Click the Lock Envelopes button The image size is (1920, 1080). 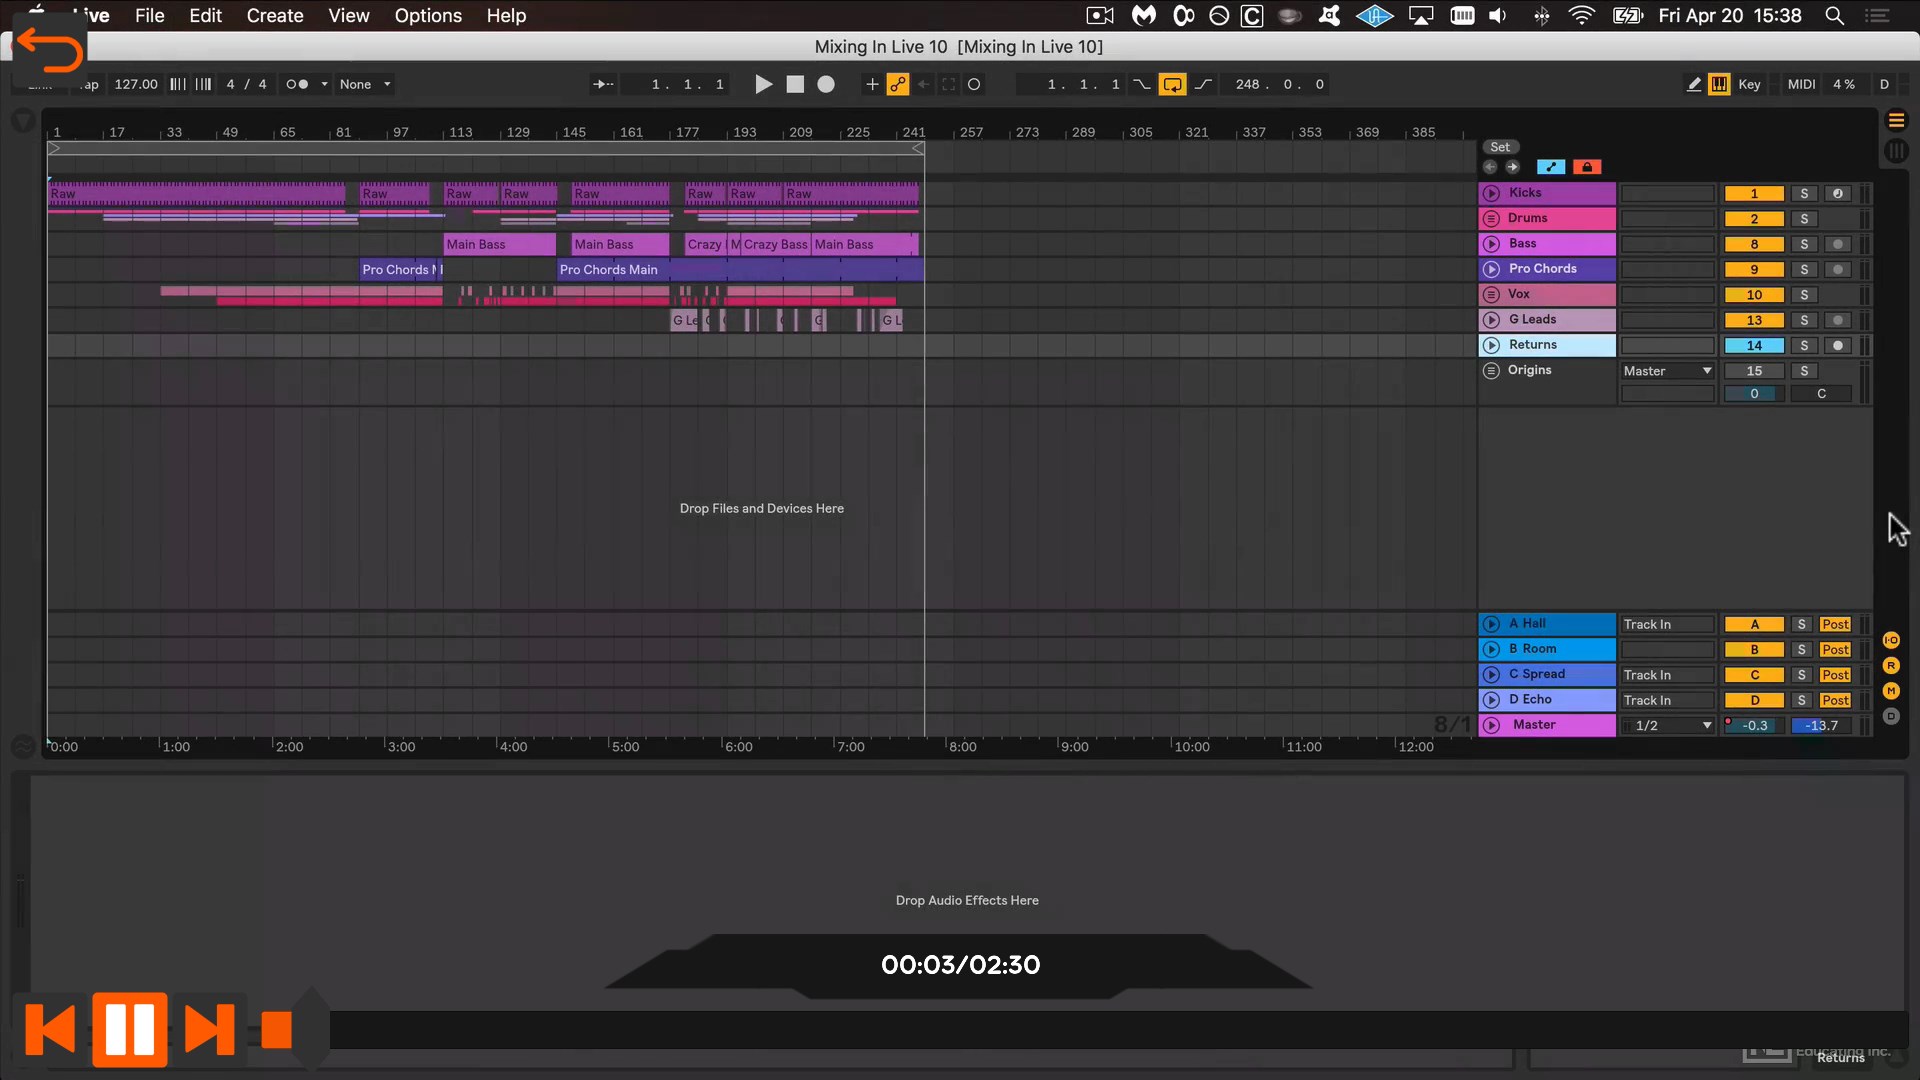[1587, 167]
